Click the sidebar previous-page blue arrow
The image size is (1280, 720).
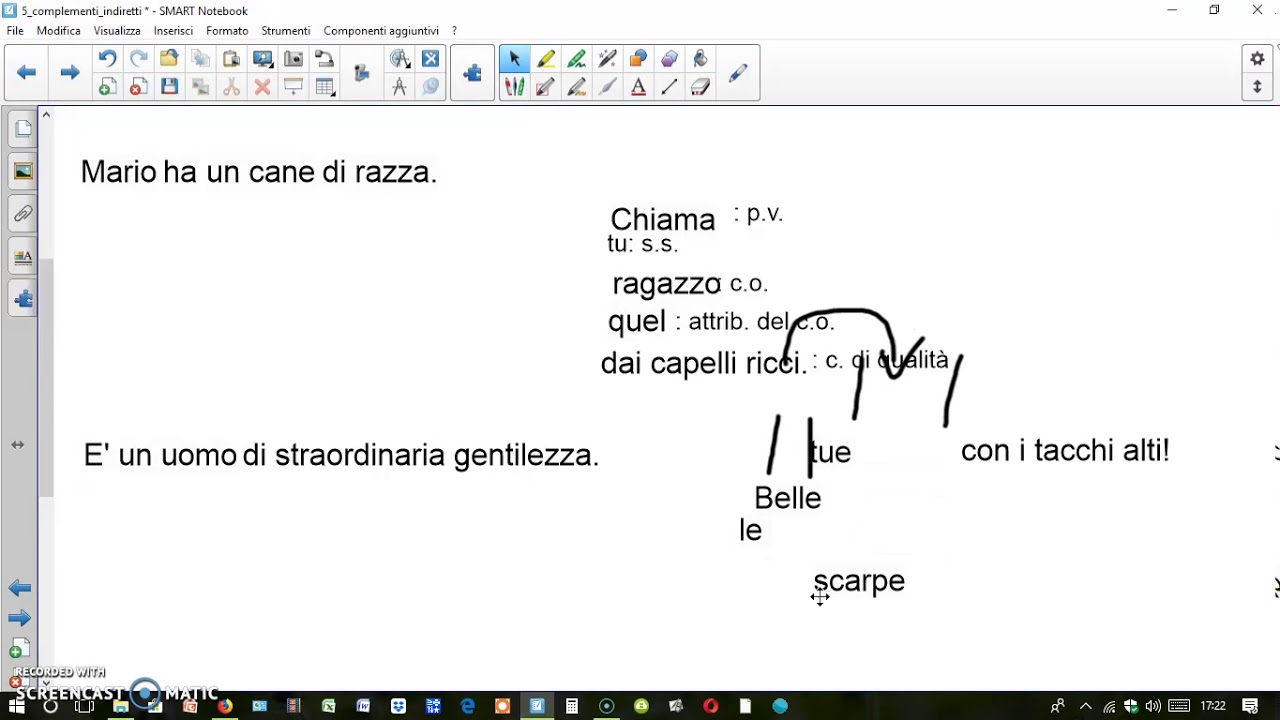tap(19, 588)
